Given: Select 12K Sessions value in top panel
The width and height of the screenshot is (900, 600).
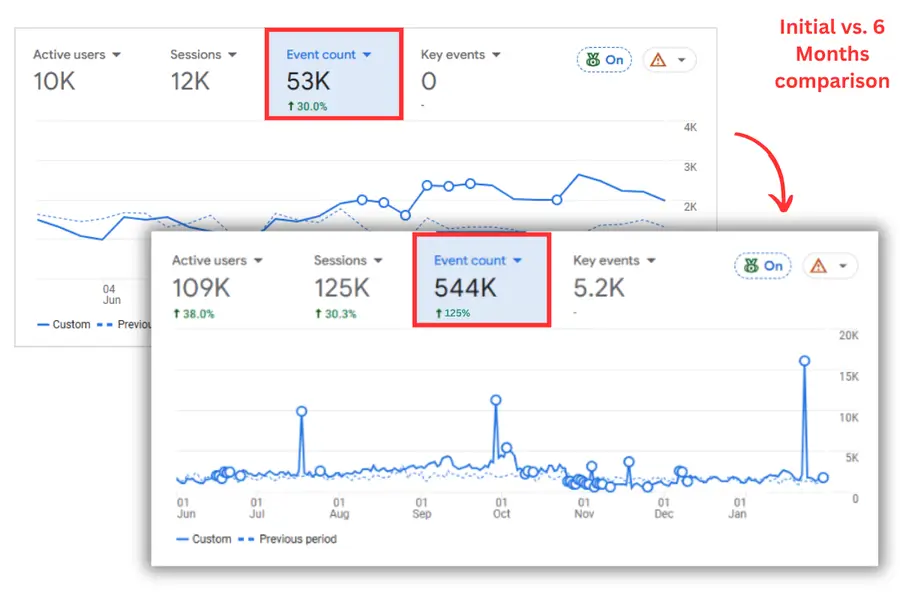Looking at the screenshot, I should tap(190, 81).
